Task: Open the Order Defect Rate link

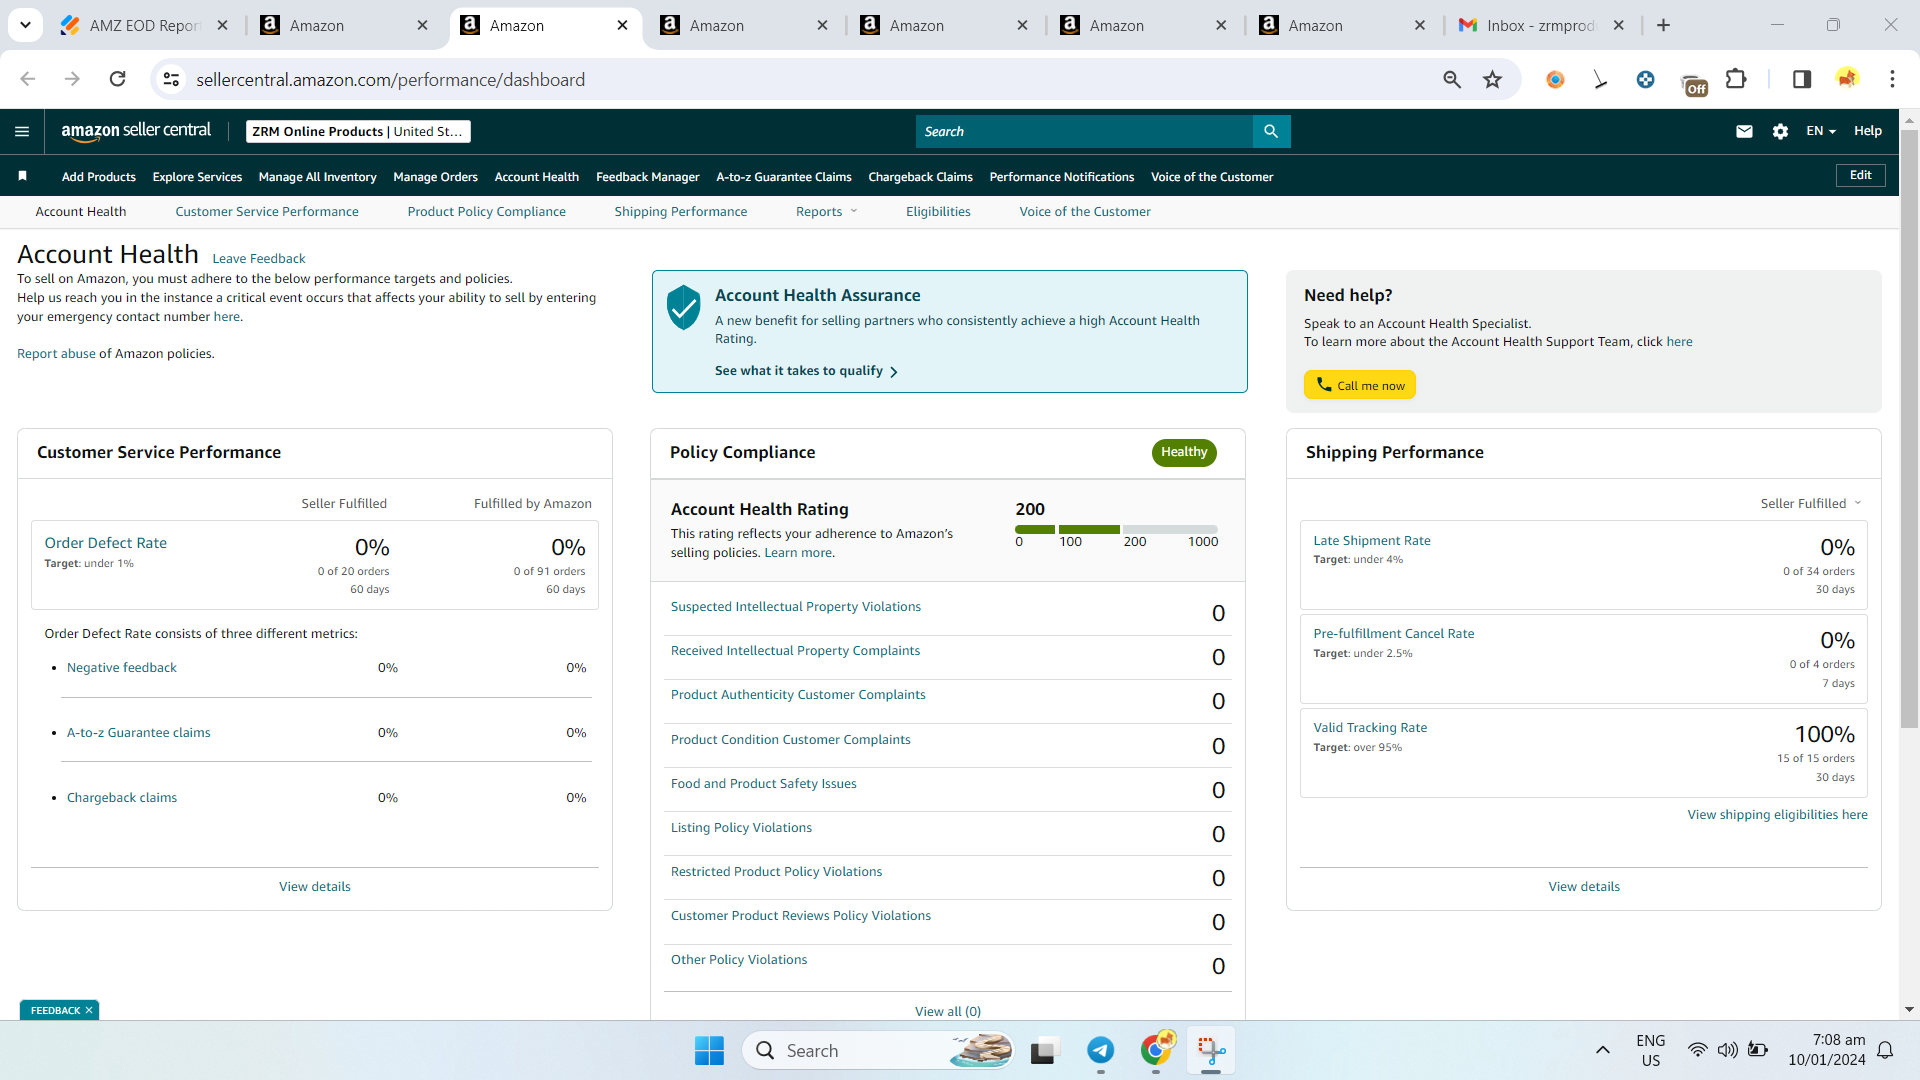Action: click(x=105, y=542)
